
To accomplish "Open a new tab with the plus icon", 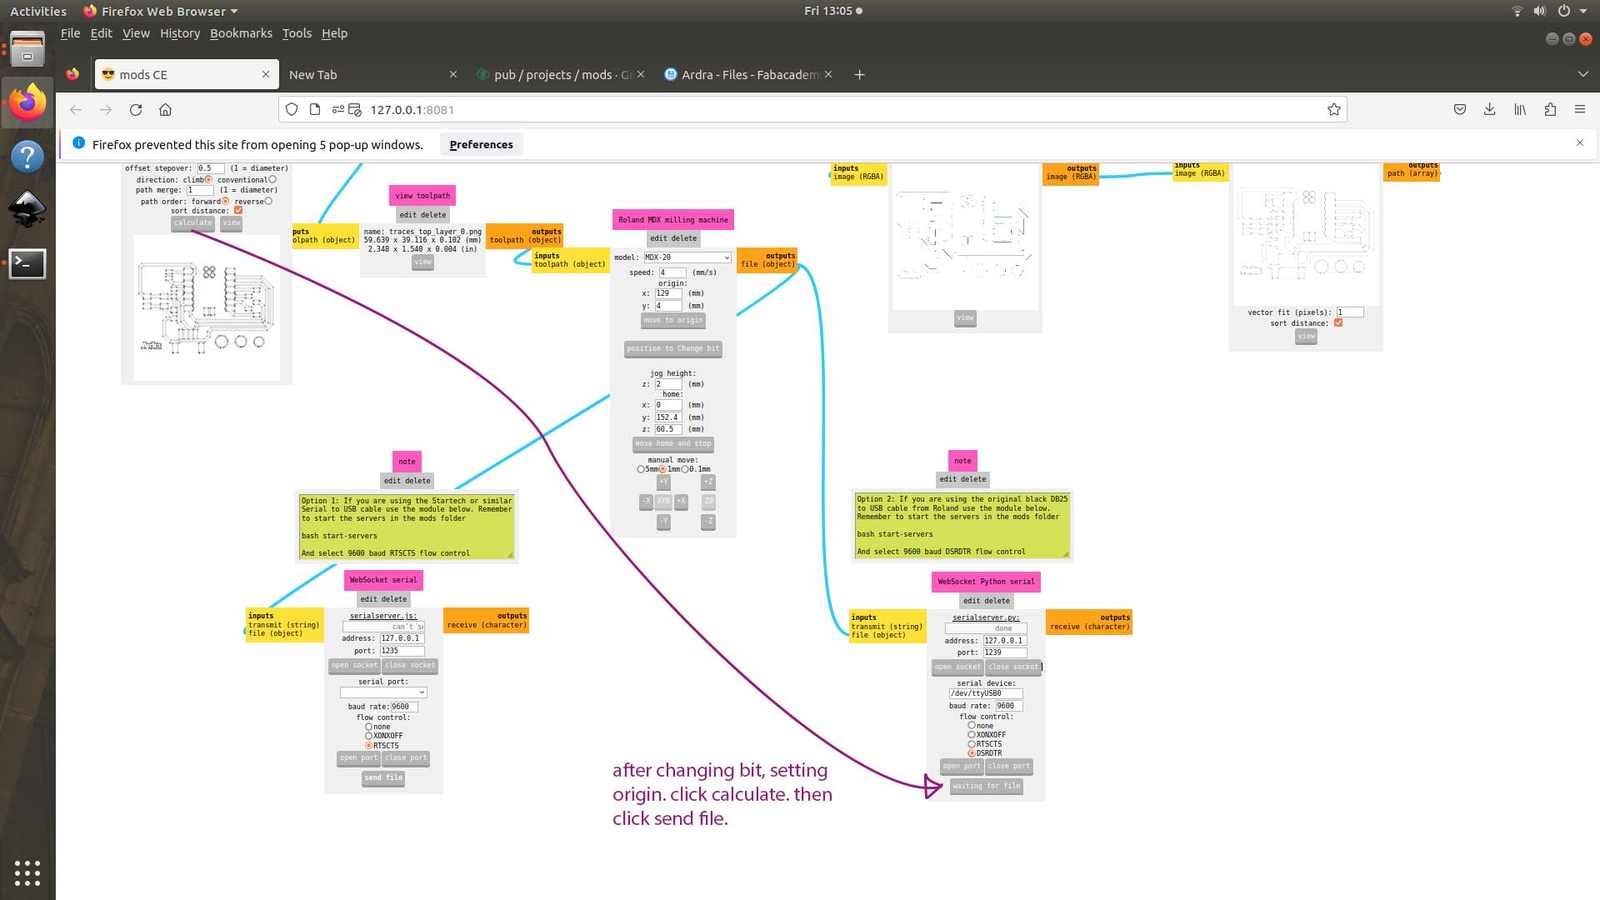I will coord(859,75).
